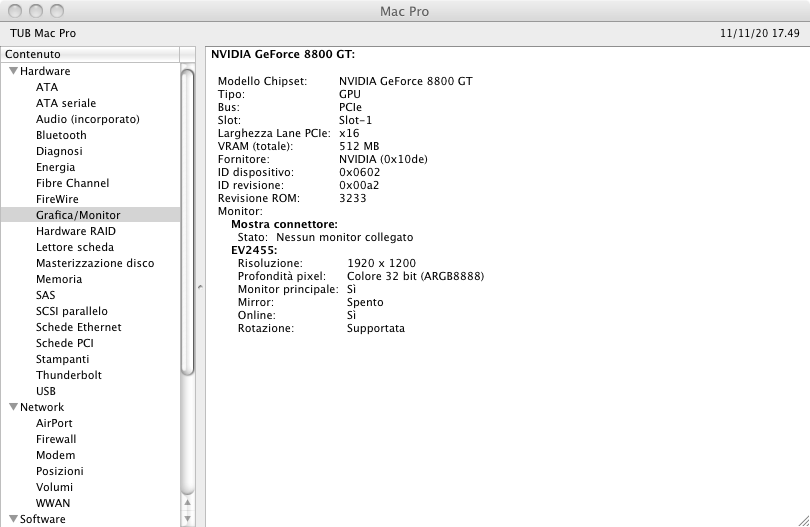Open the Firewall entry
The height and width of the screenshot is (527, 810).
pyautogui.click(x=56, y=439)
